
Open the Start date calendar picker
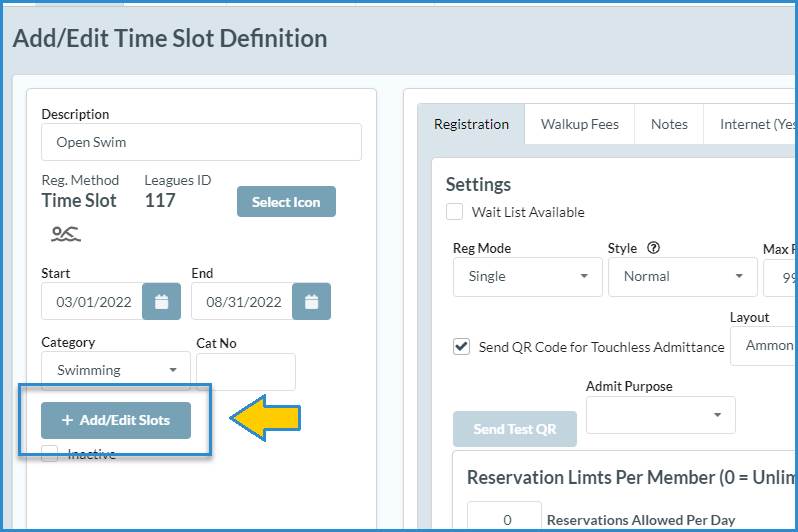(161, 301)
